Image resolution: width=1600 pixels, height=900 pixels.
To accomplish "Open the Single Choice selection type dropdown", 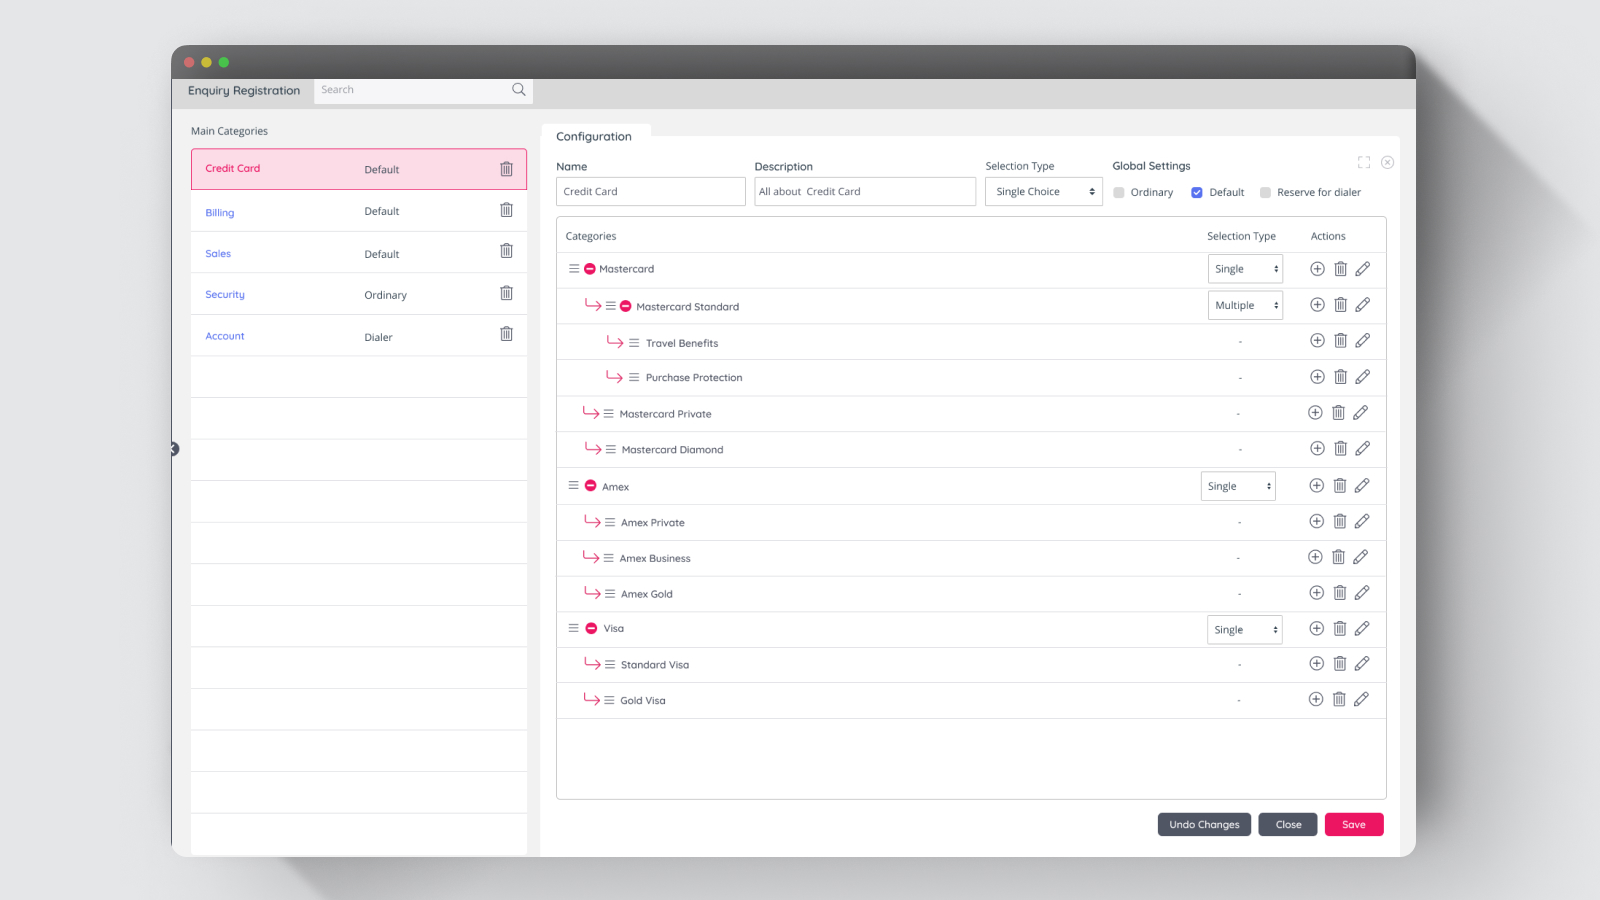I will tap(1043, 192).
